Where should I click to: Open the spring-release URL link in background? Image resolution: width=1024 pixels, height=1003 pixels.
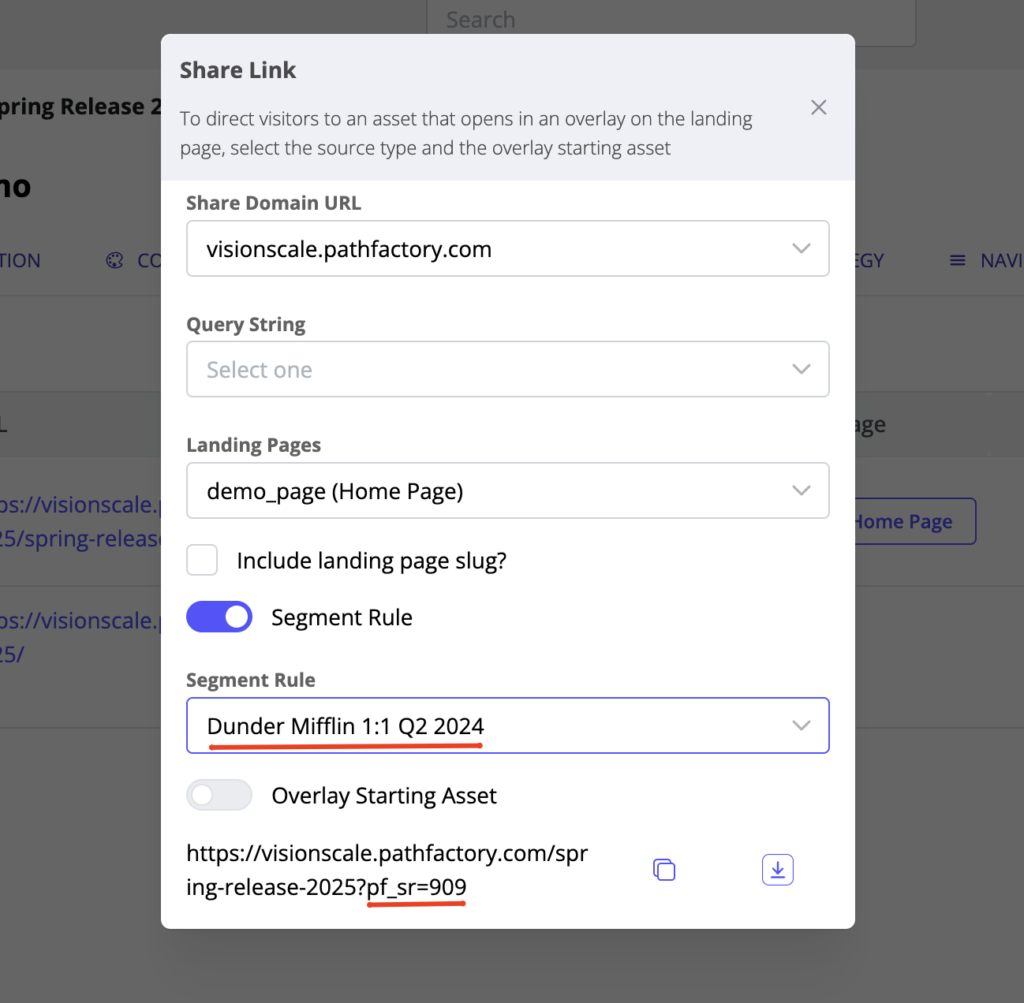click(x=80, y=521)
